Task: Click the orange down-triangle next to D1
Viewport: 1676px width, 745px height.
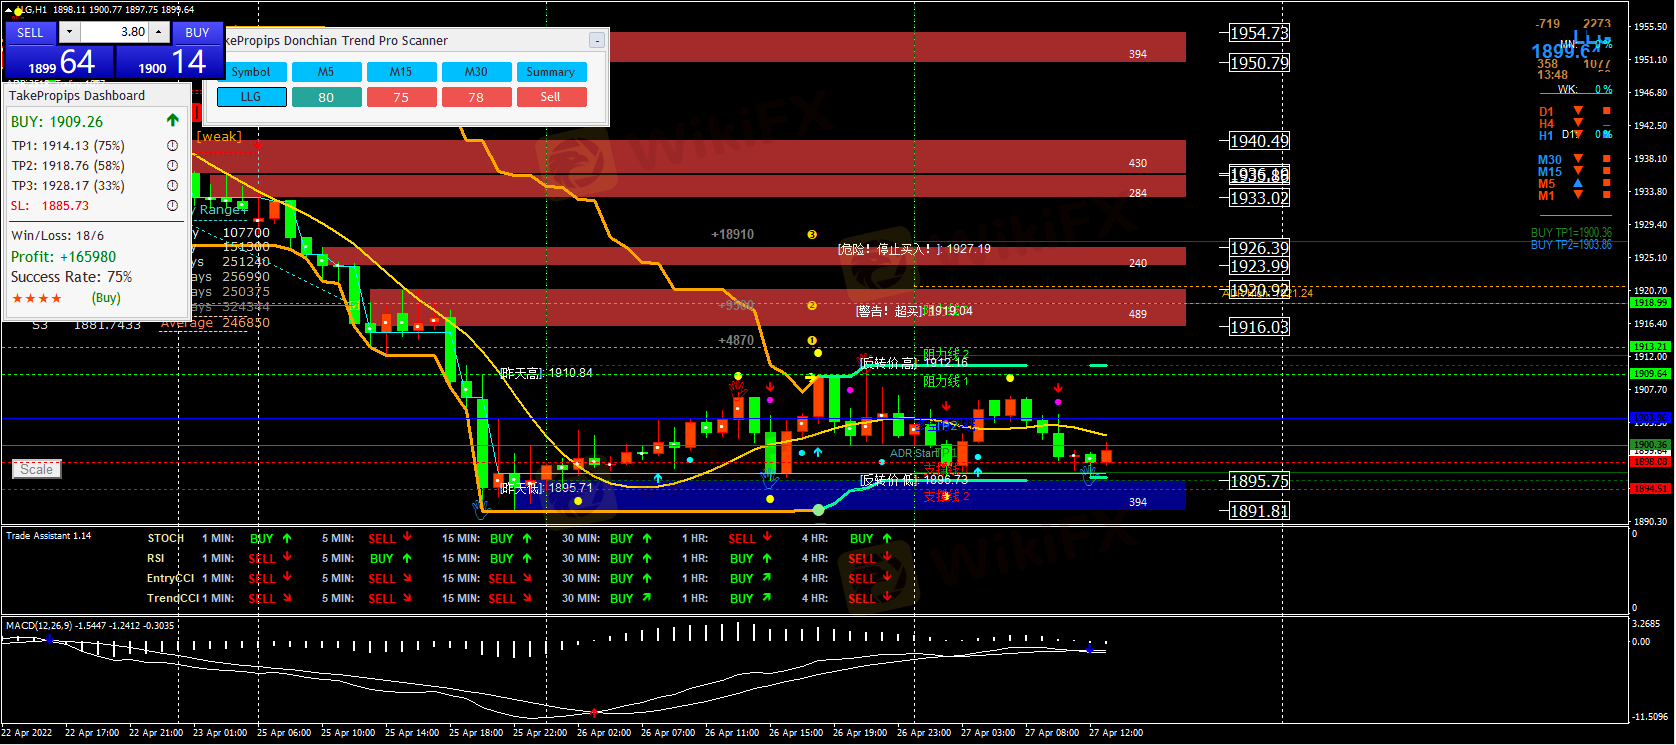Action: click(x=1578, y=111)
